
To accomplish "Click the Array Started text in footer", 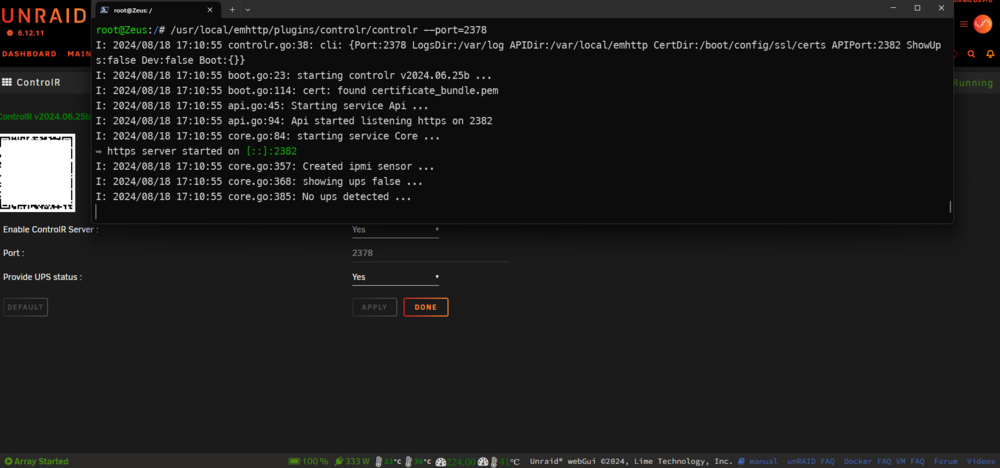I will click(x=41, y=461).
